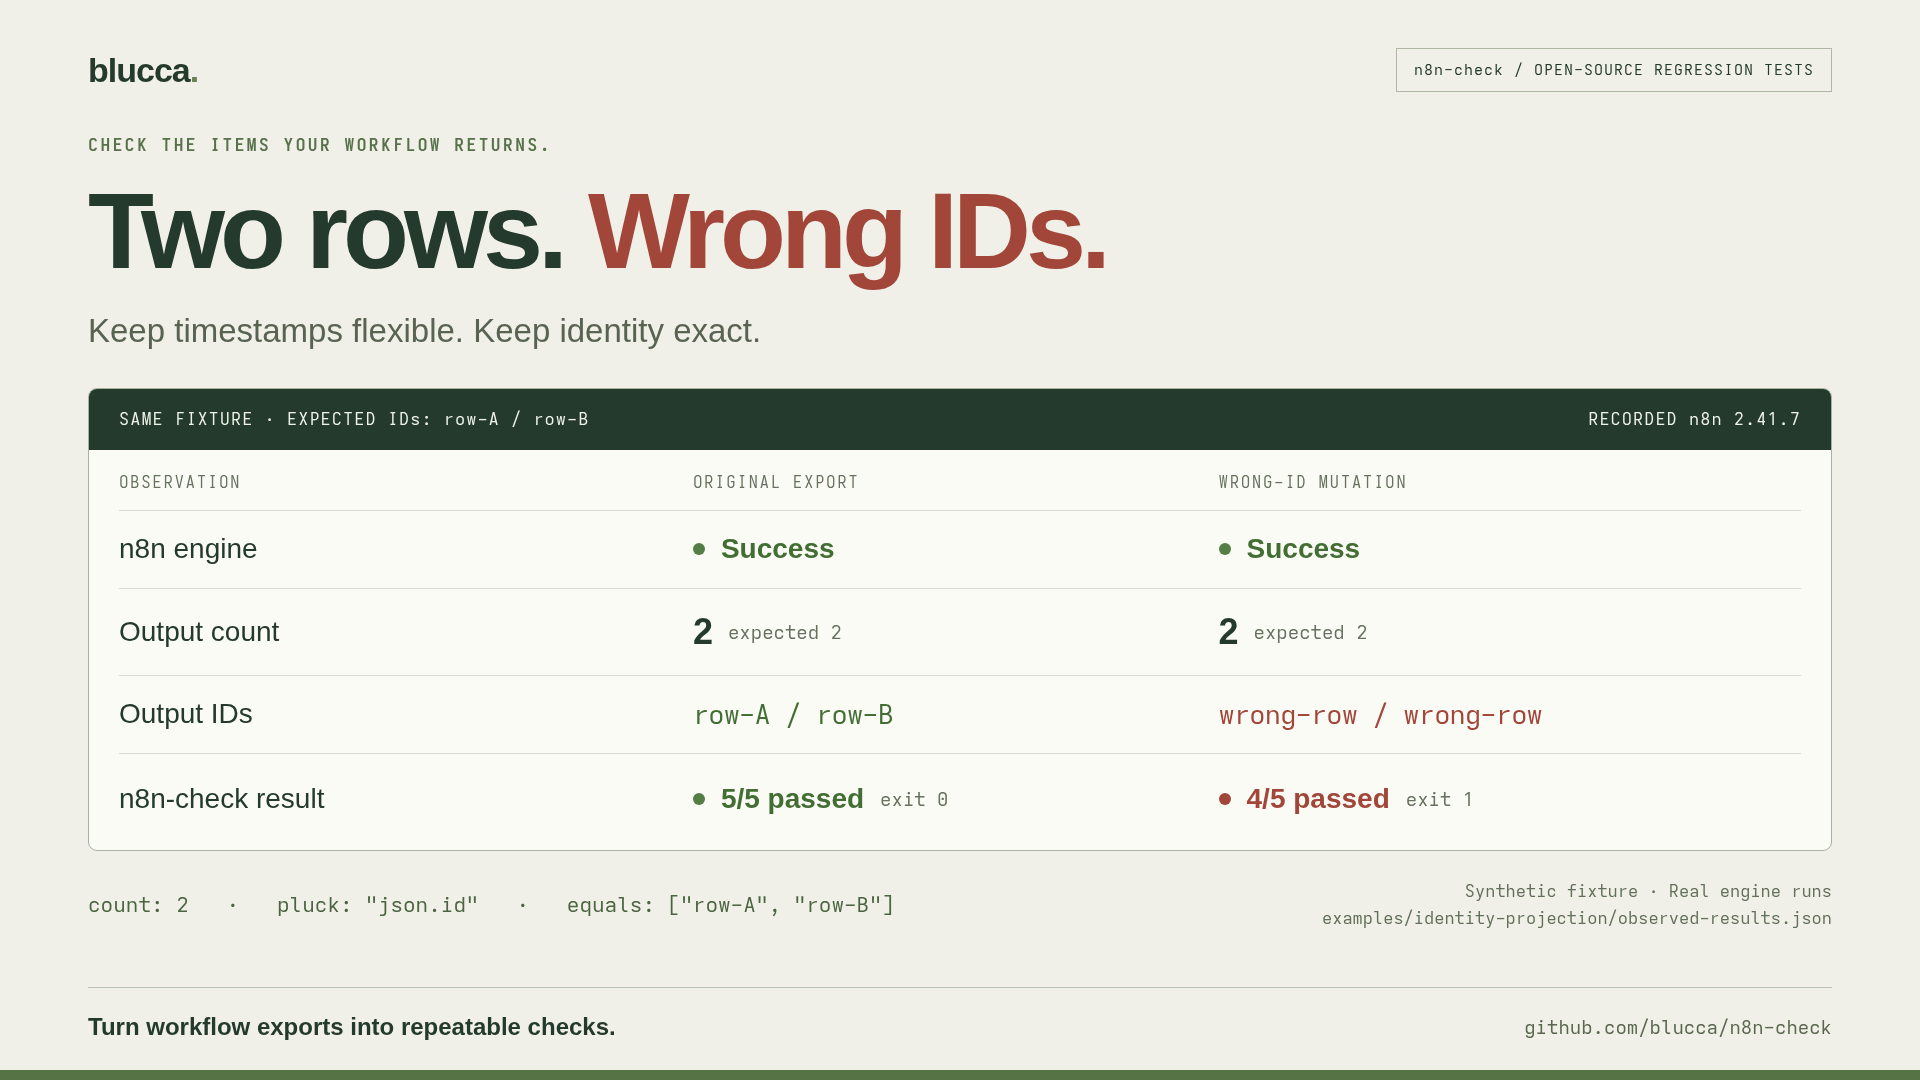Open the github.com/blucca/n8n-check link
The height and width of the screenshot is (1080, 1920).
pyautogui.click(x=1677, y=1028)
